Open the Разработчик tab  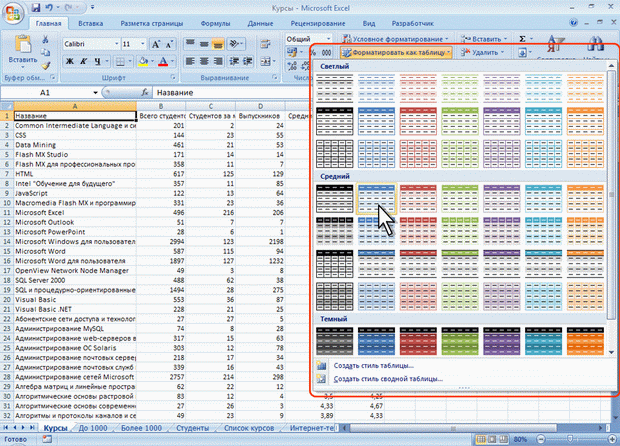pos(412,23)
